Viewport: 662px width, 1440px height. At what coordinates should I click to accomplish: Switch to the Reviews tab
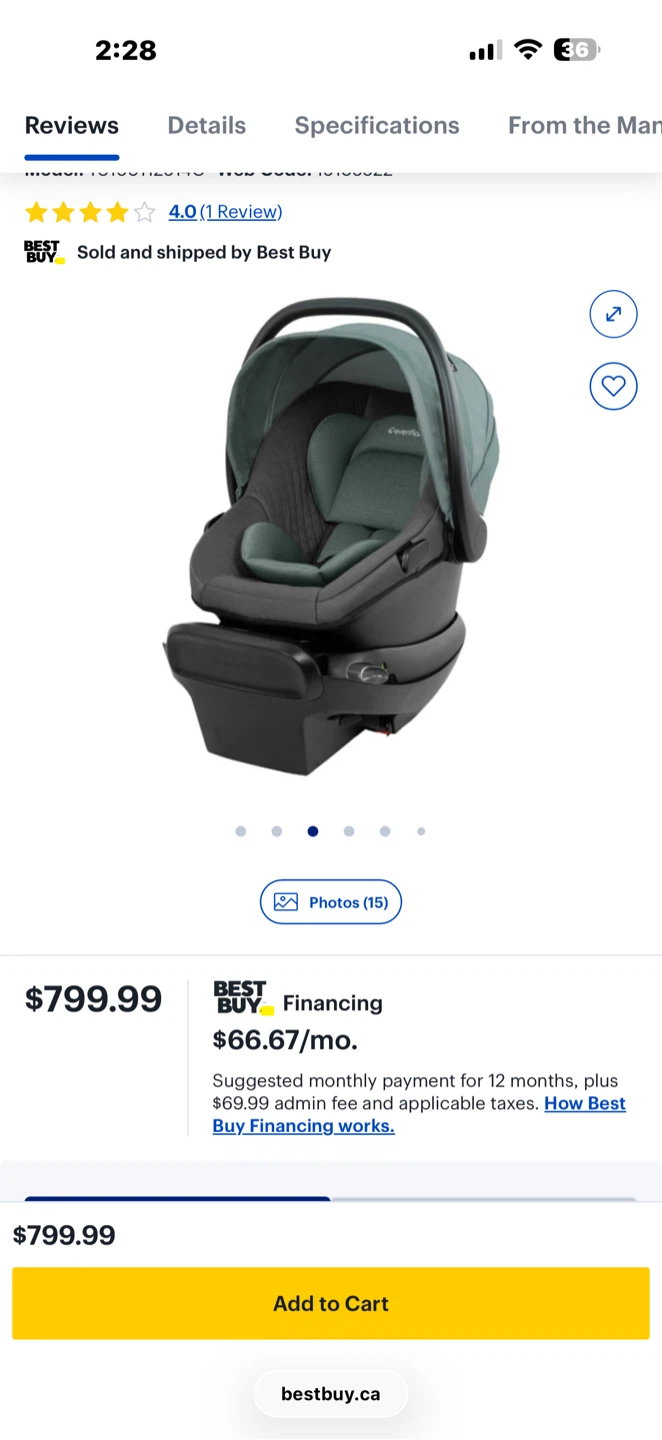pos(72,126)
